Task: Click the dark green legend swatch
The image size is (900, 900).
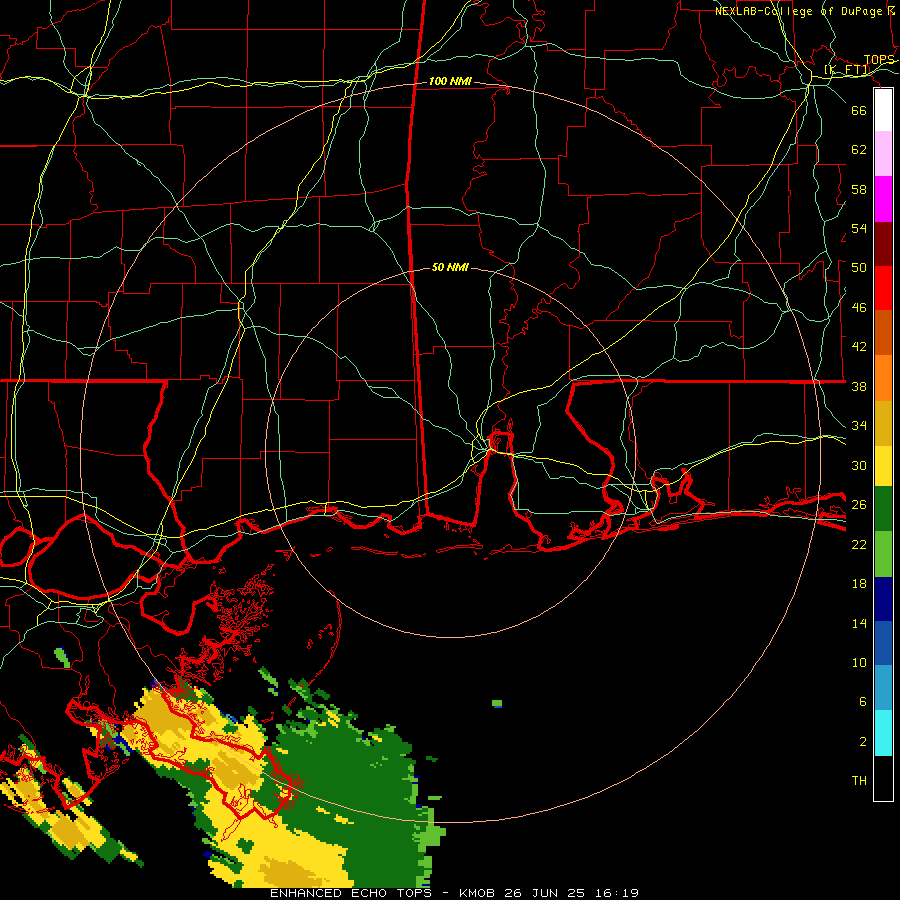Action: coord(883,509)
